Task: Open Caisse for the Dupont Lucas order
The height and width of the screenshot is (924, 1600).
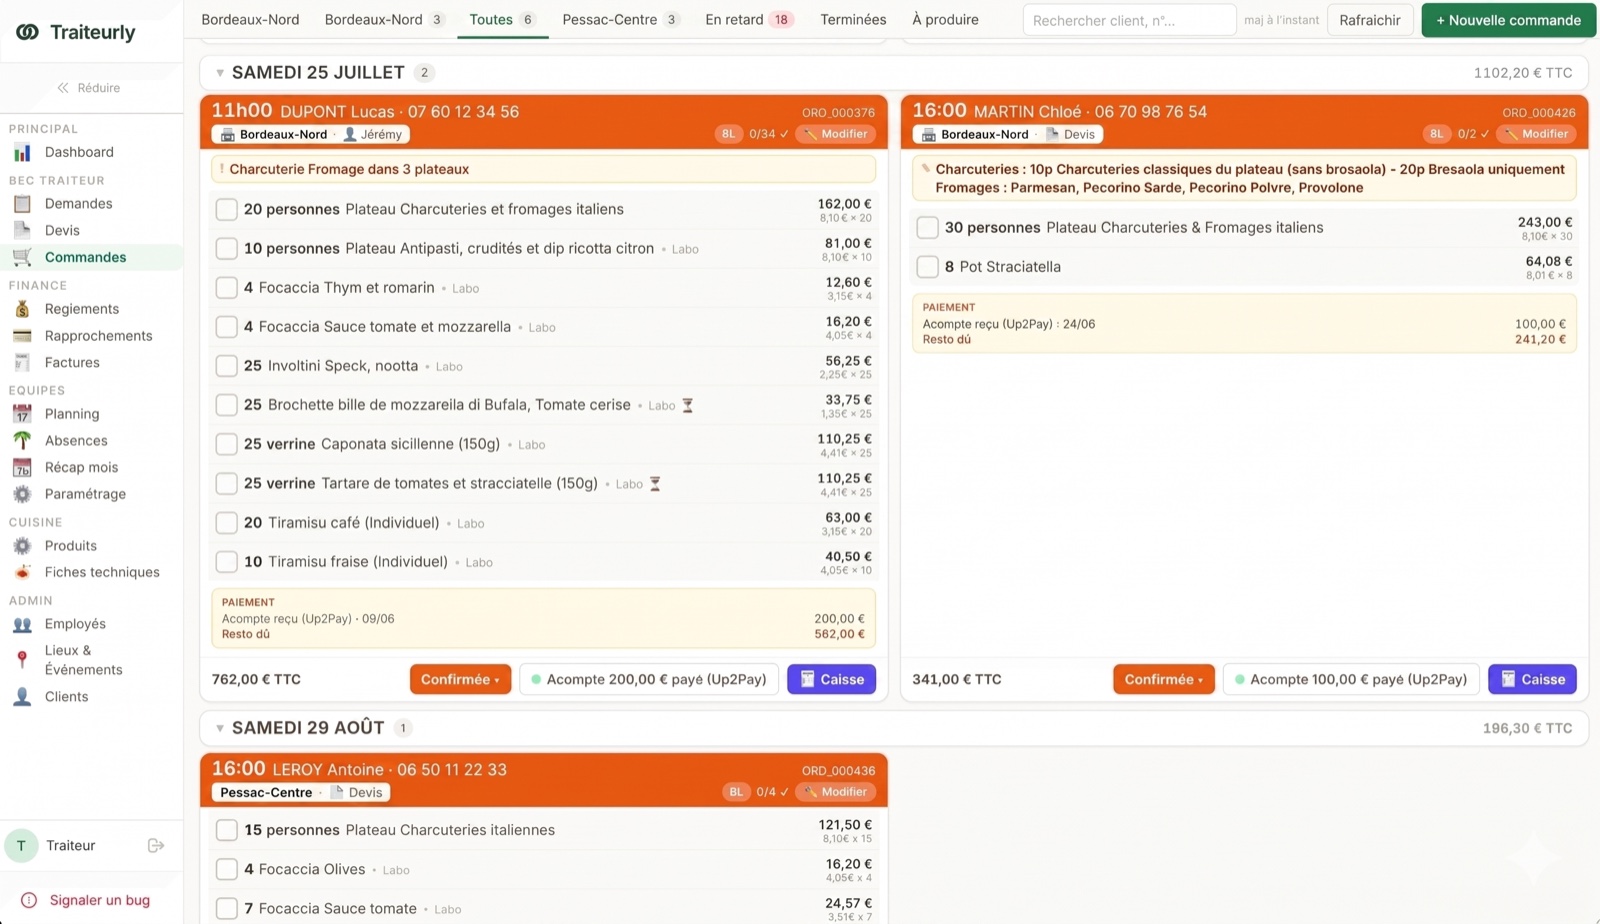Action: click(x=832, y=680)
